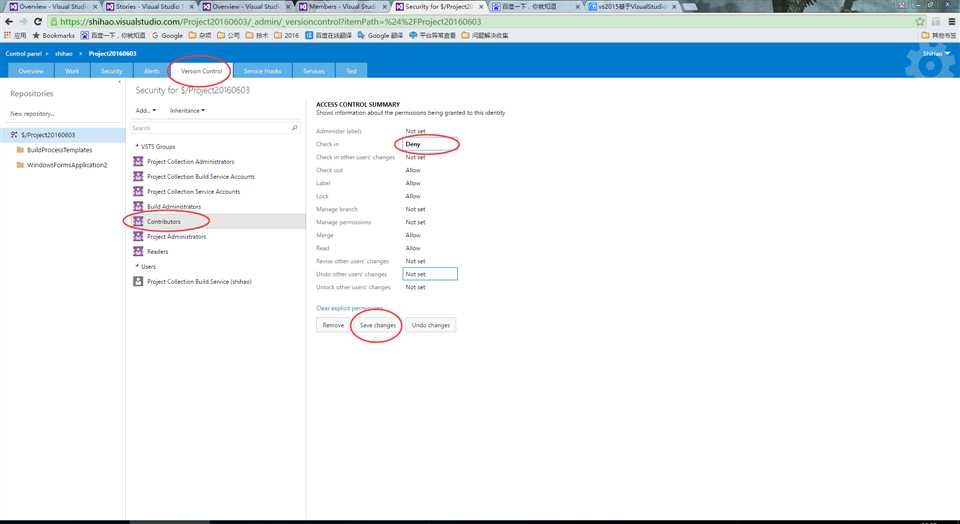Switch to Service Hooks tab
This screenshot has height=524, width=960.
click(x=263, y=71)
